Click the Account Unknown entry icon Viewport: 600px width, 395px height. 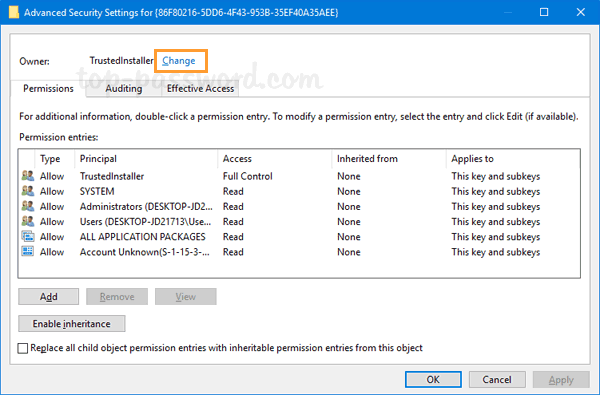point(28,251)
